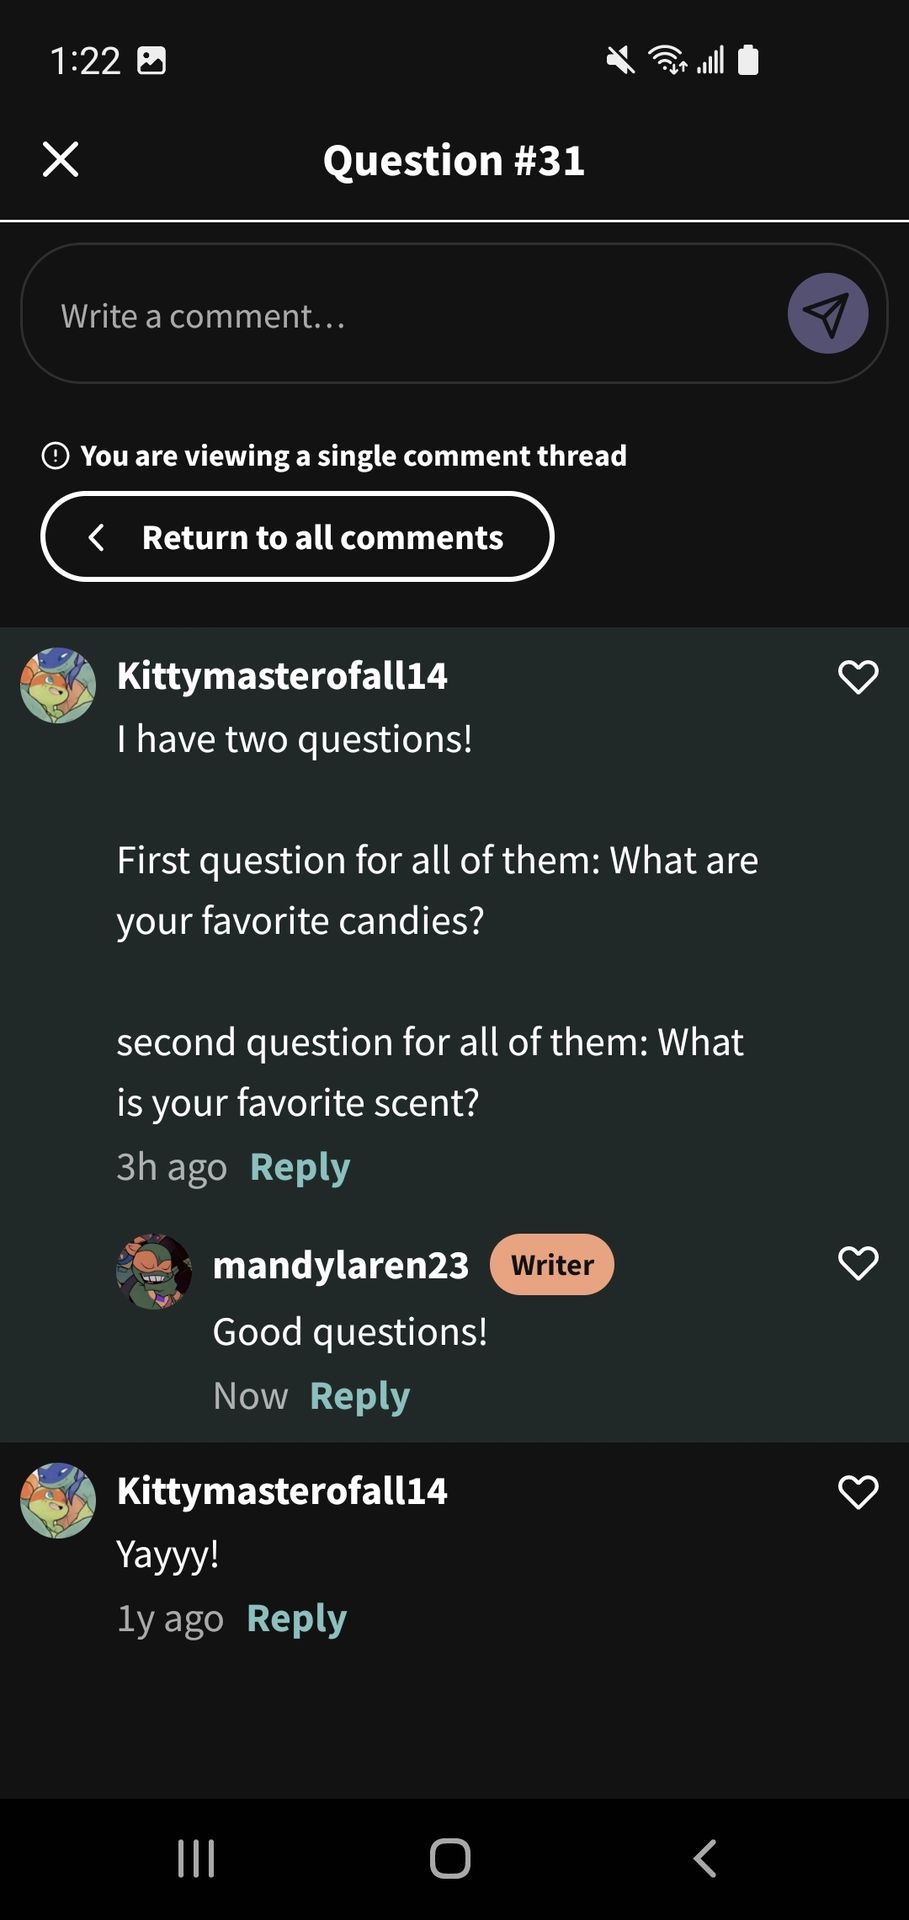
Task: Like mandylaren23's 'Good questions!' reply
Action: point(858,1263)
